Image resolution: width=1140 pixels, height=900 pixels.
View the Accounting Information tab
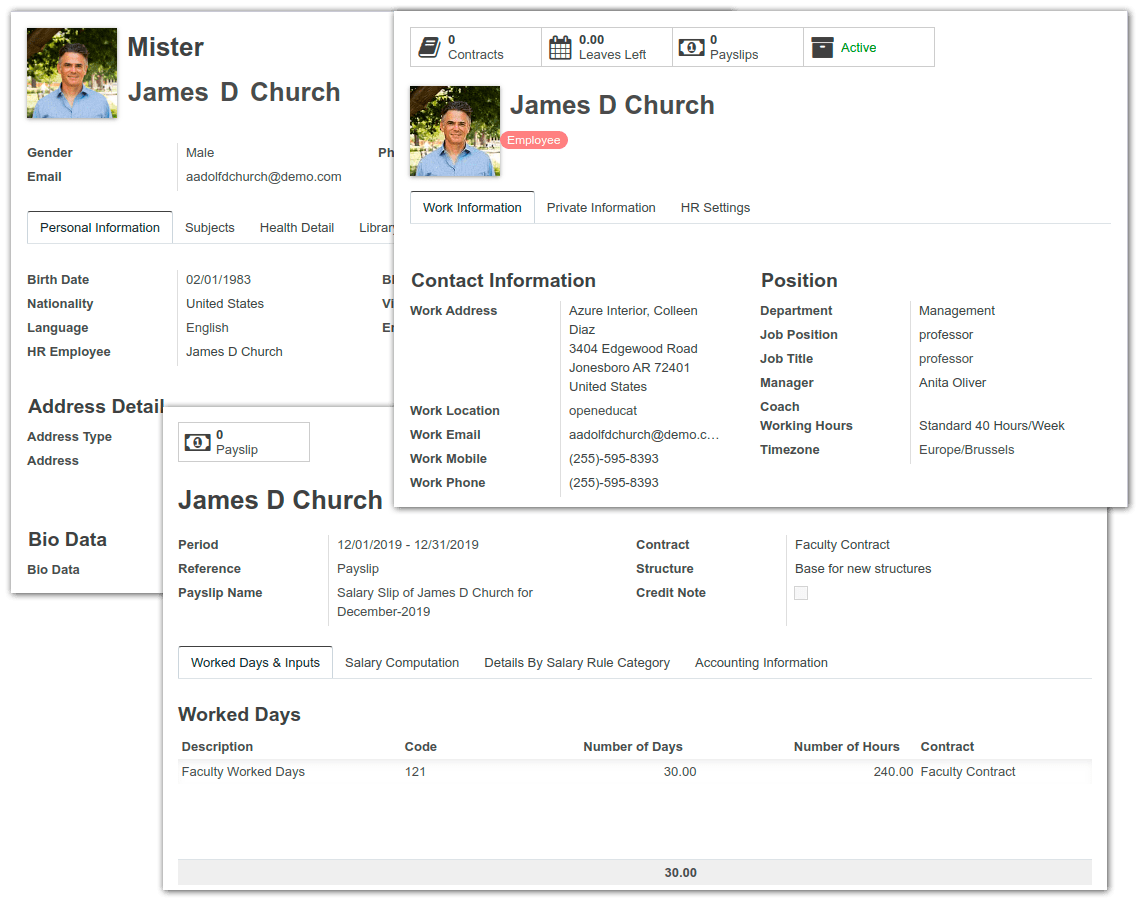762,662
